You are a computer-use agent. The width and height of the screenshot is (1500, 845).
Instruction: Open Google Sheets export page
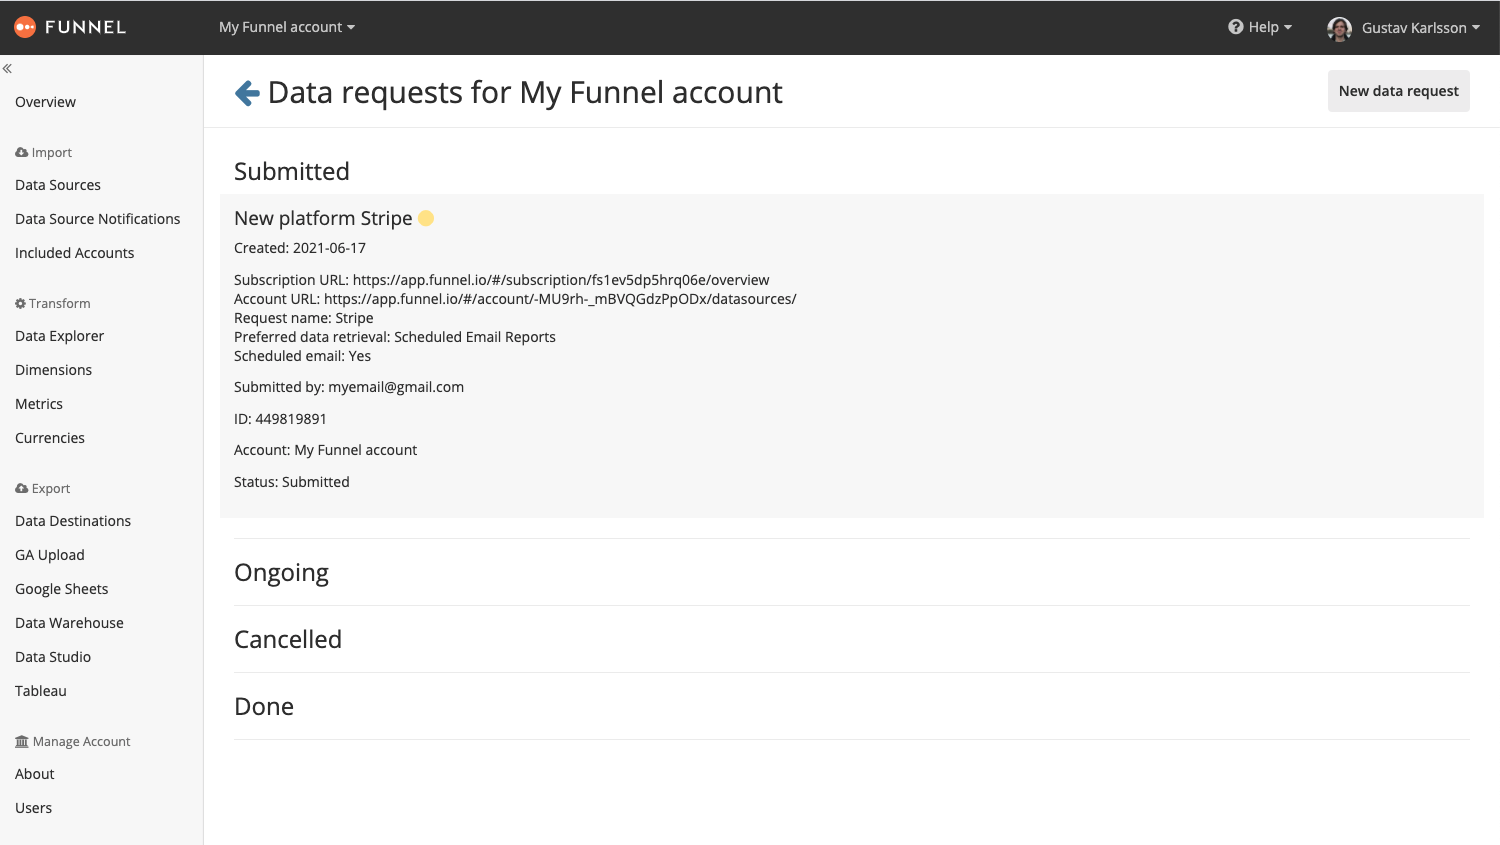coord(62,589)
